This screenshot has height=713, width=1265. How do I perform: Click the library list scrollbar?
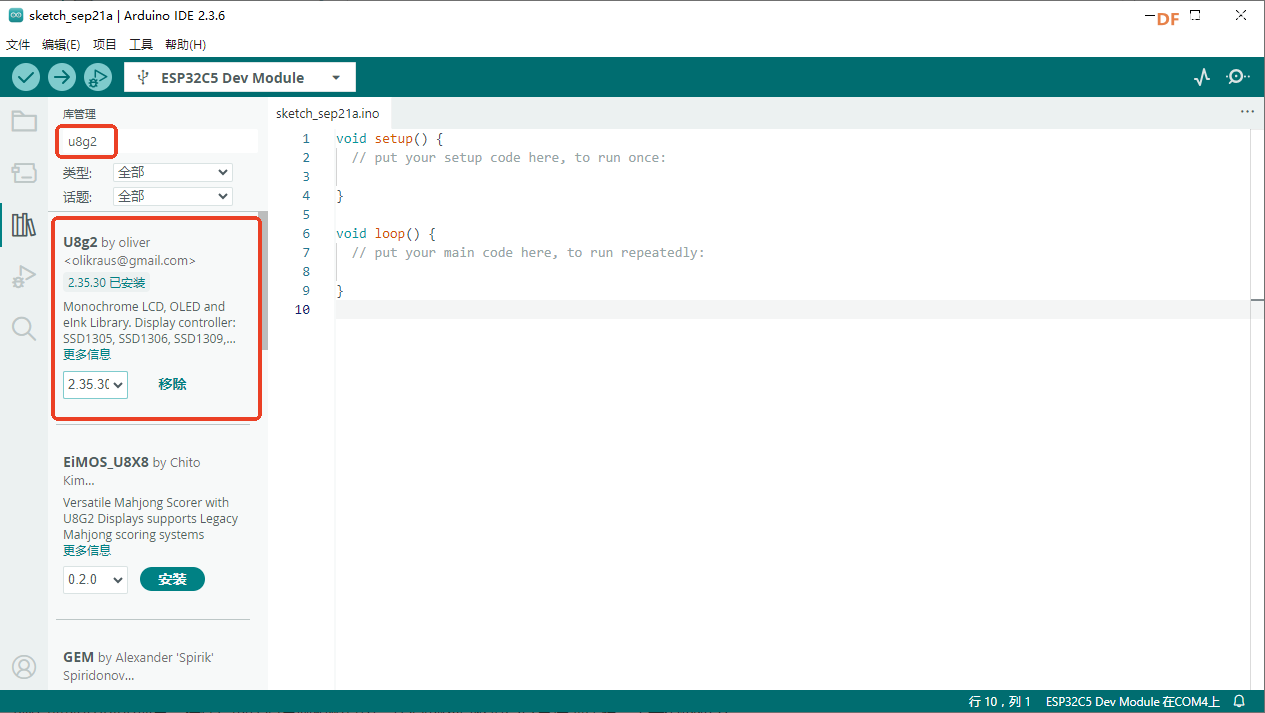coord(263,280)
